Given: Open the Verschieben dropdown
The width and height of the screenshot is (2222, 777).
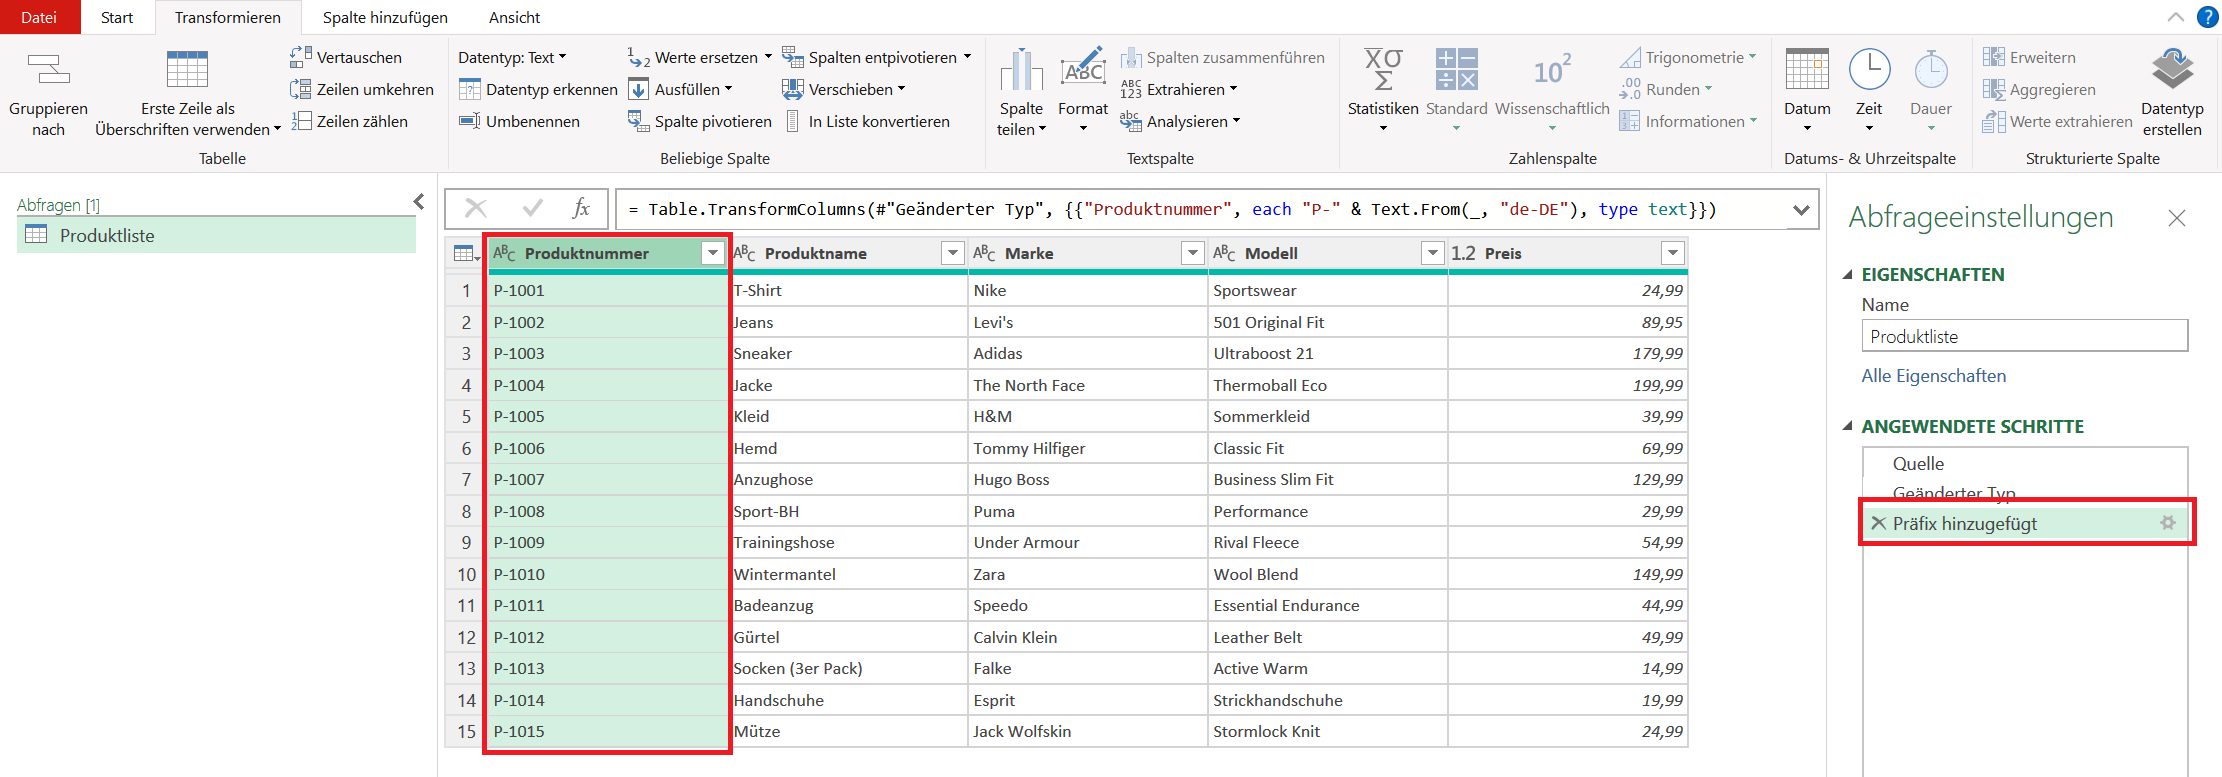Looking at the screenshot, I should pos(844,89).
